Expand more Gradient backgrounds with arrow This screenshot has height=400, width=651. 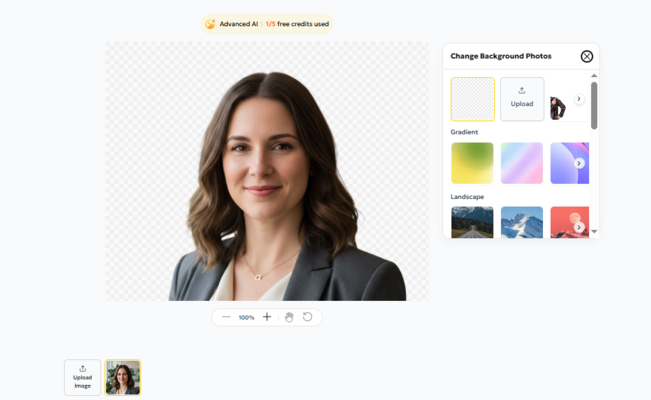[579, 163]
